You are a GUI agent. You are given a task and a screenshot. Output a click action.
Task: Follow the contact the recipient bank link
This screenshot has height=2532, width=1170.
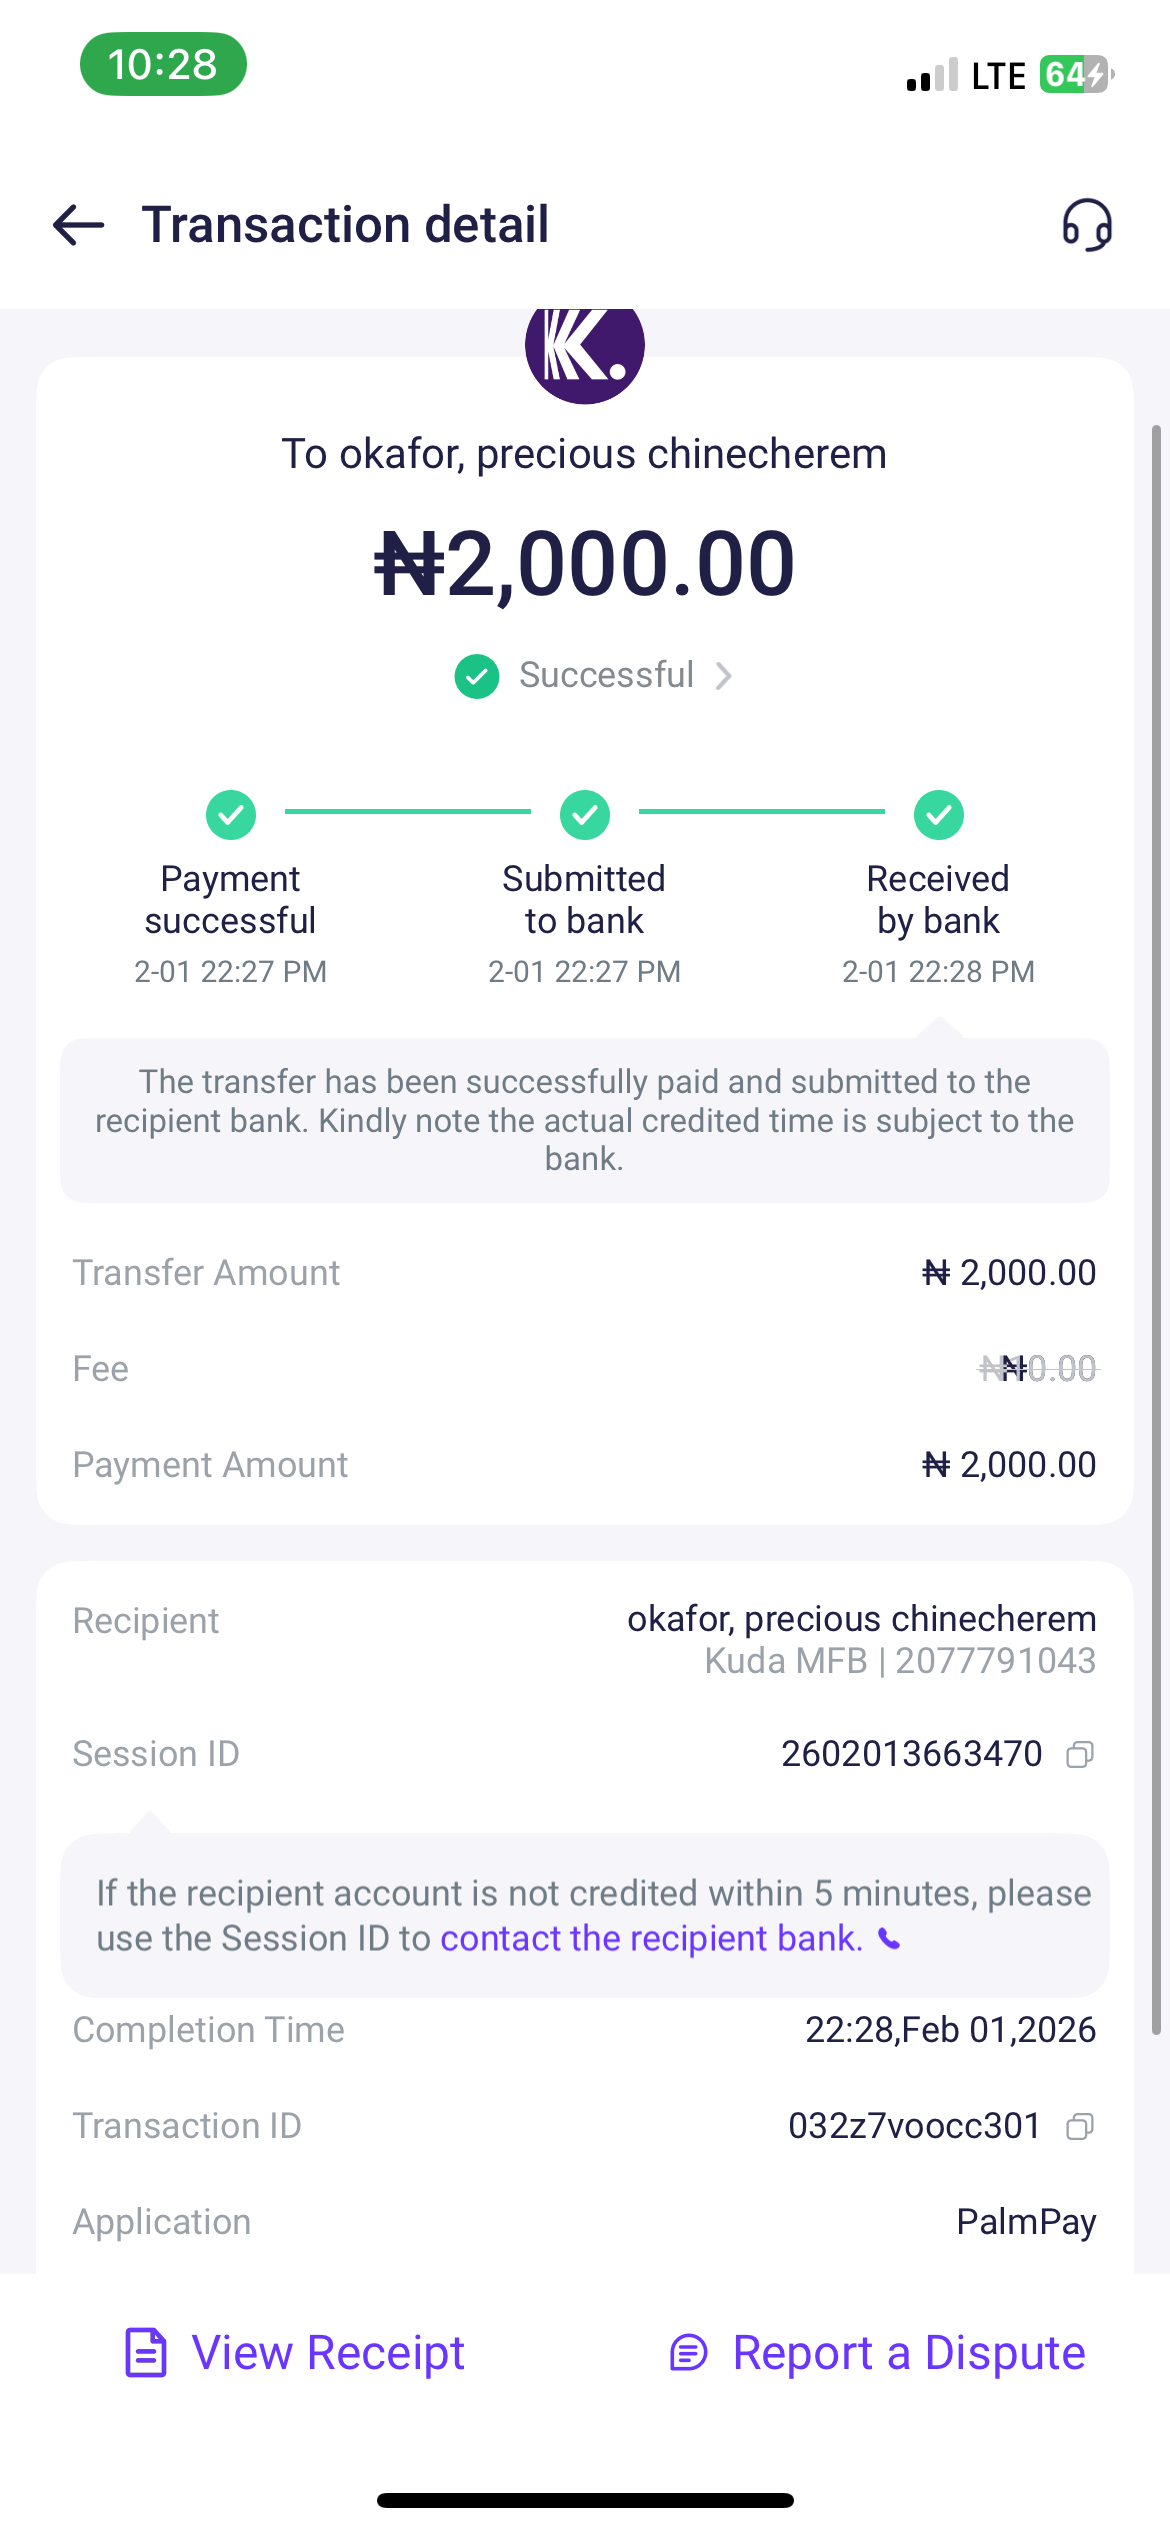tap(651, 1939)
